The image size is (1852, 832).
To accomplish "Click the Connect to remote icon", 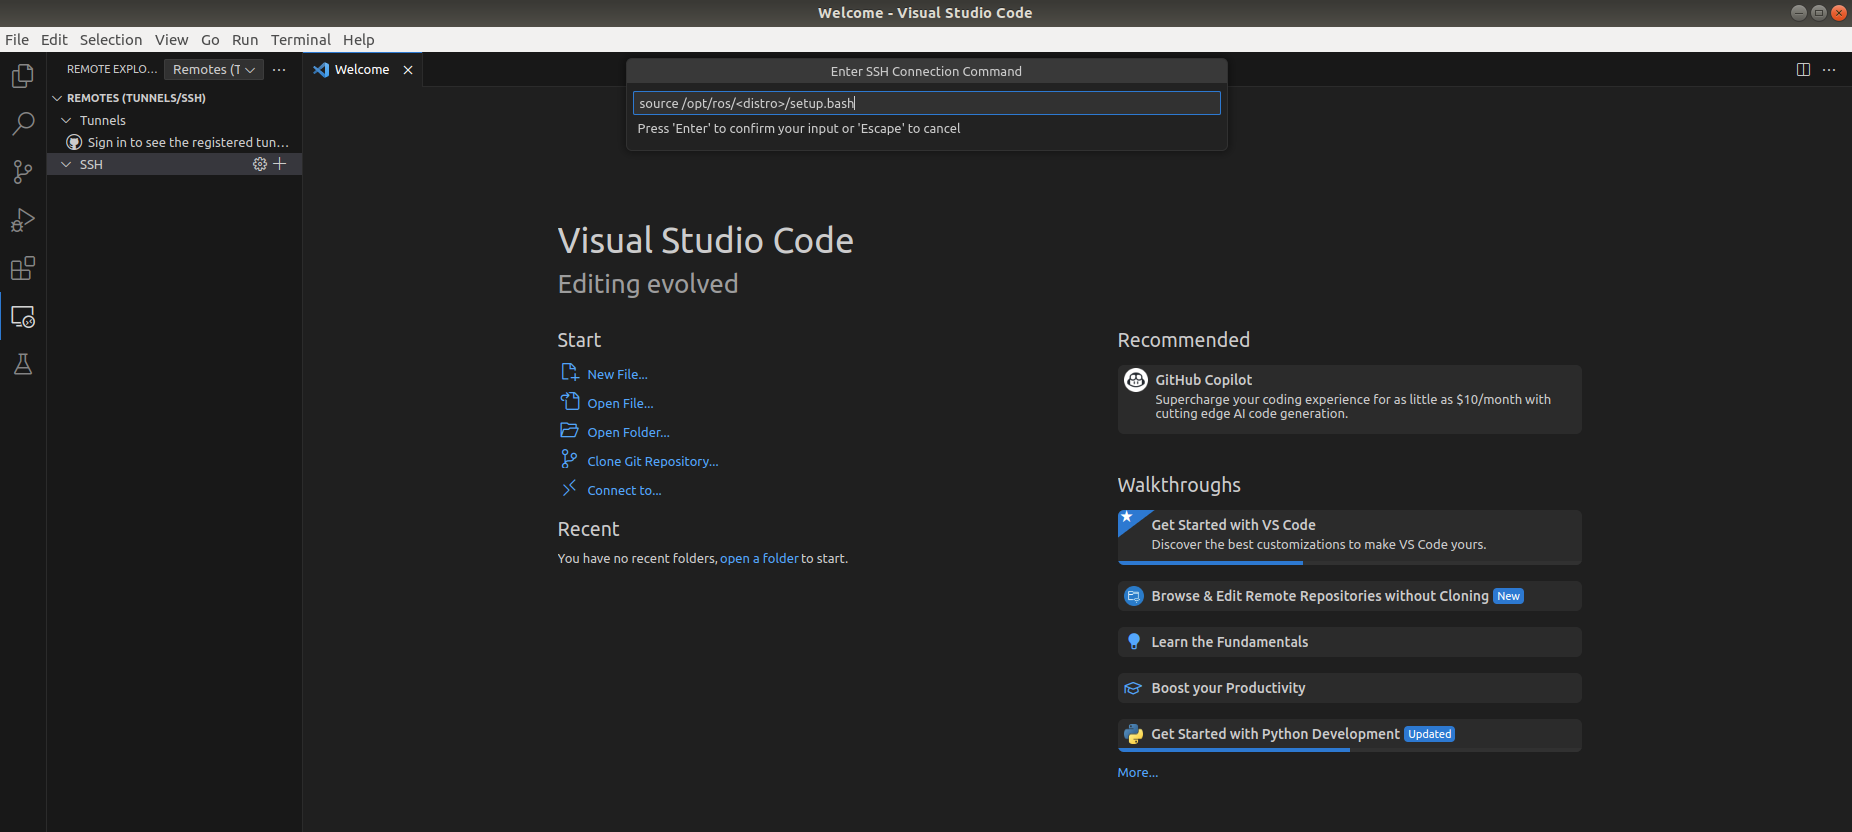I will [x=570, y=488].
